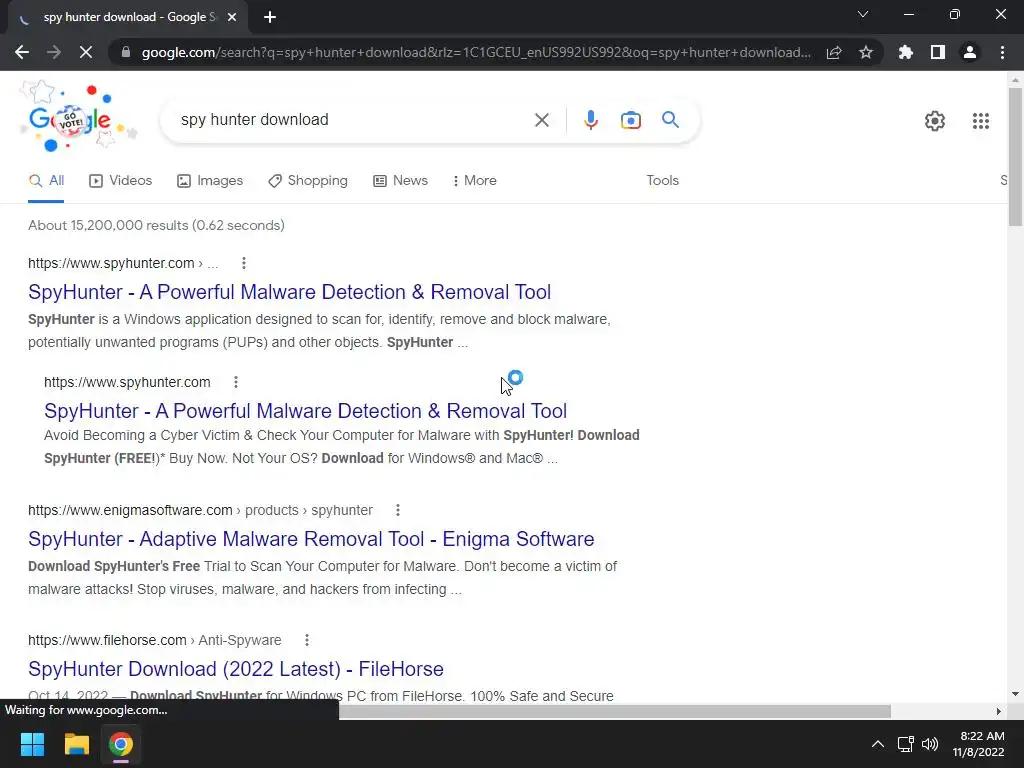The image size is (1024, 768).
Task: Open network status tray icon
Action: tap(905, 744)
